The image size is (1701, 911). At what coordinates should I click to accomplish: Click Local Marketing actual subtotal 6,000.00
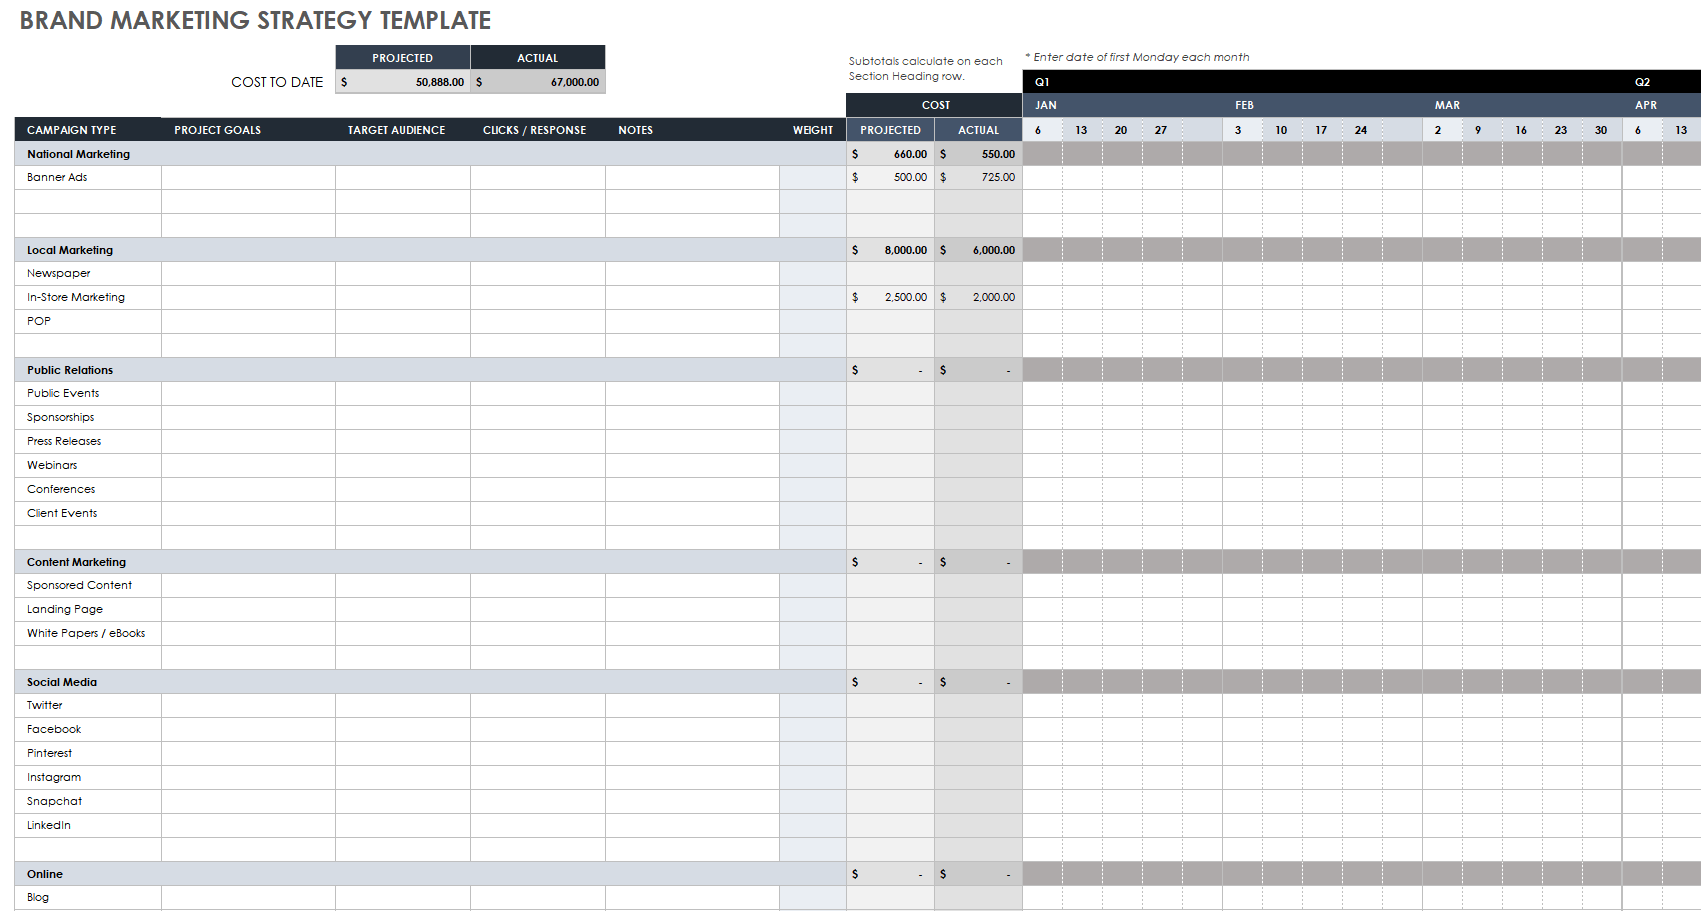[x=978, y=250]
